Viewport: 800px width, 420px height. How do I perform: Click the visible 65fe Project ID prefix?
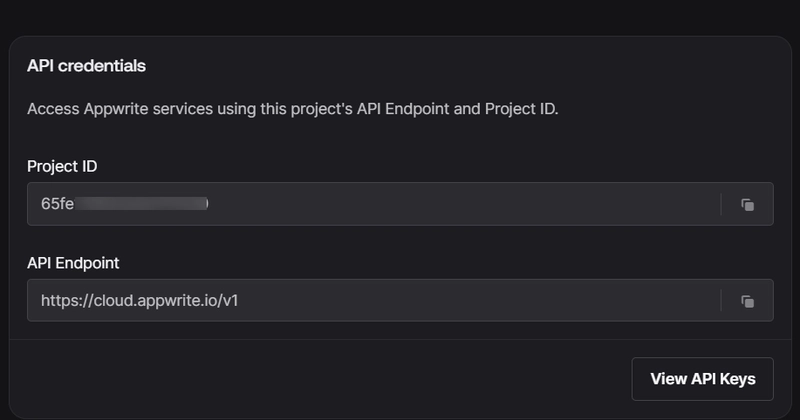pyautogui.click(x=57, y=204)
